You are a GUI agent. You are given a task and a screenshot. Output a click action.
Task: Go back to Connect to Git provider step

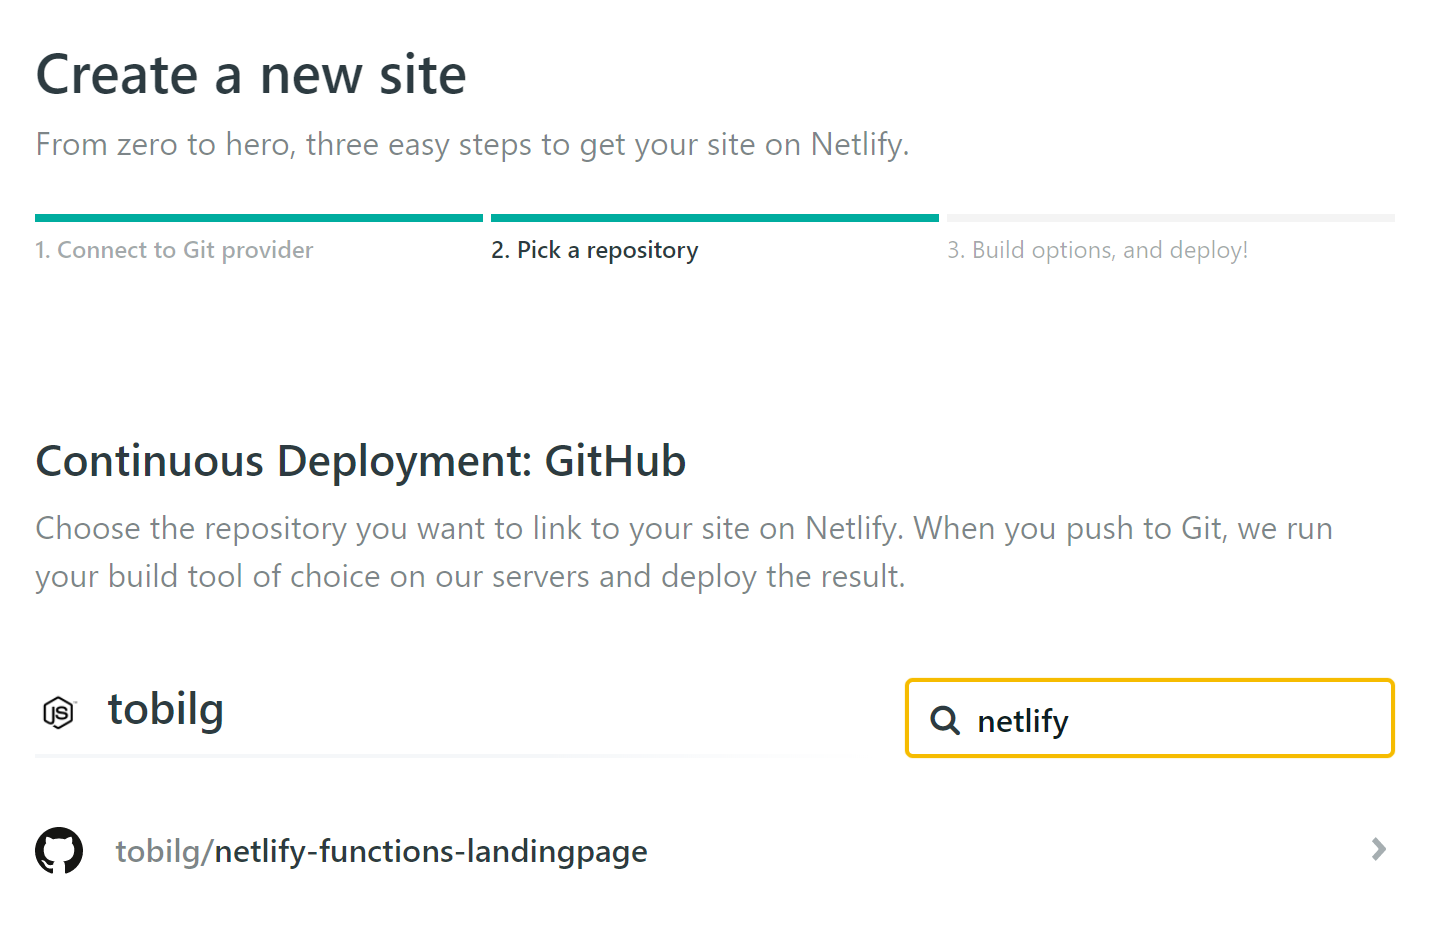[174, 250]
